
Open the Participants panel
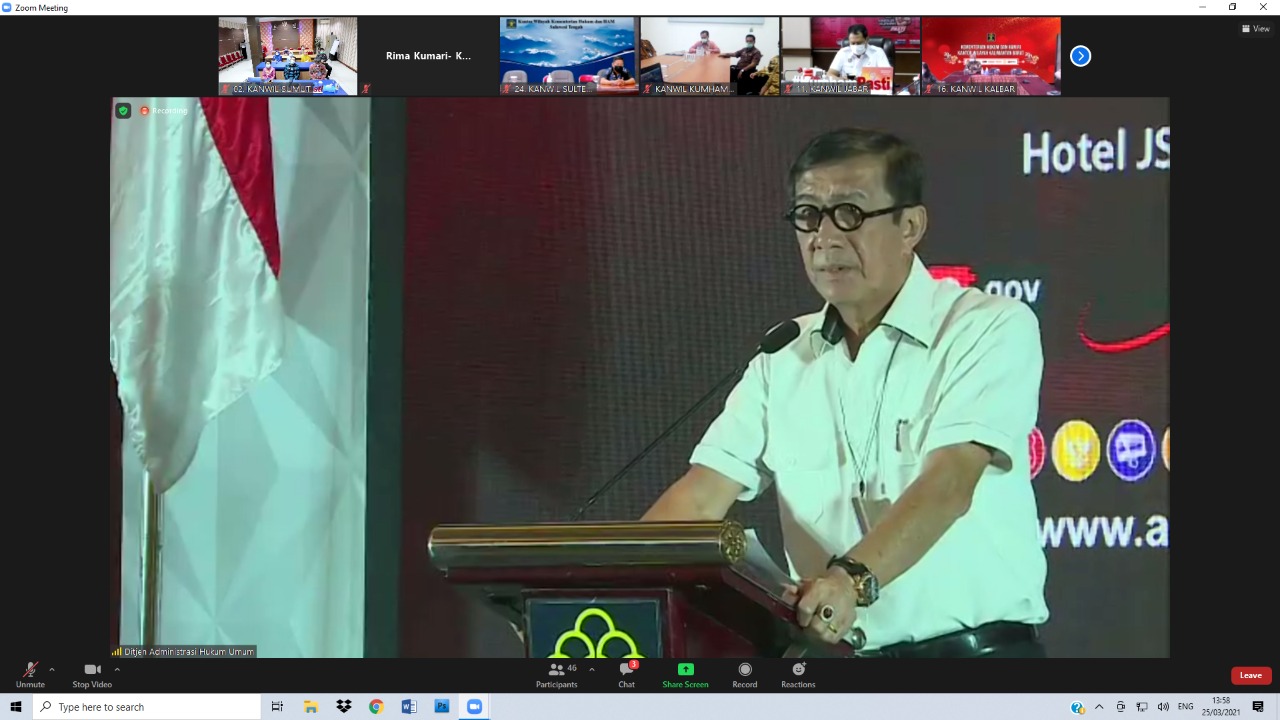tap(557, 671)
